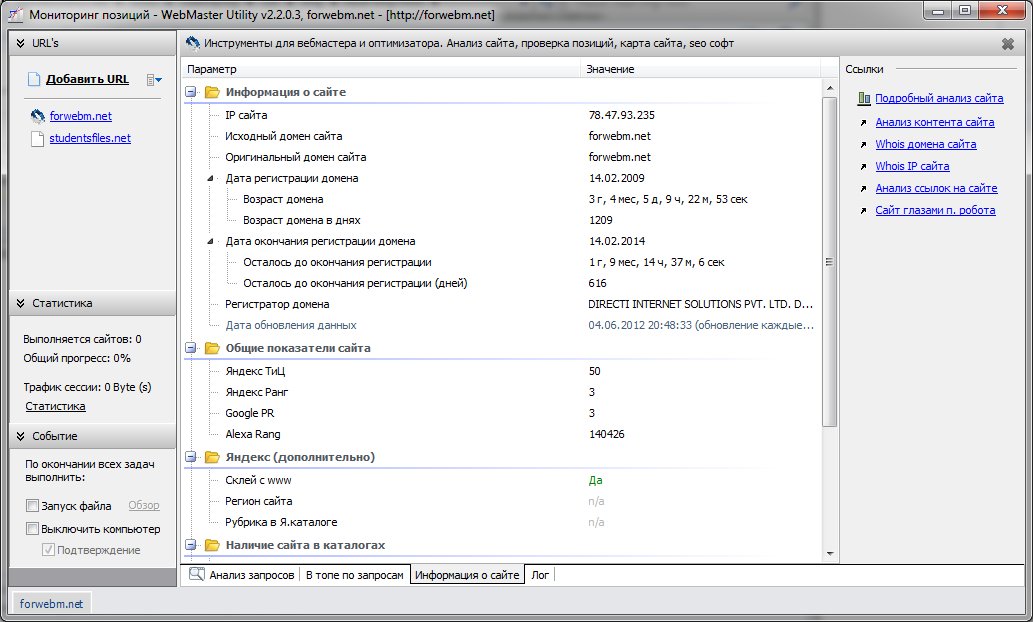The height and width of the screenshot is (622, 1033).
Task: Click arrow icon beside Сайт глазами п. робота
Action: click(x=863, y=210)
